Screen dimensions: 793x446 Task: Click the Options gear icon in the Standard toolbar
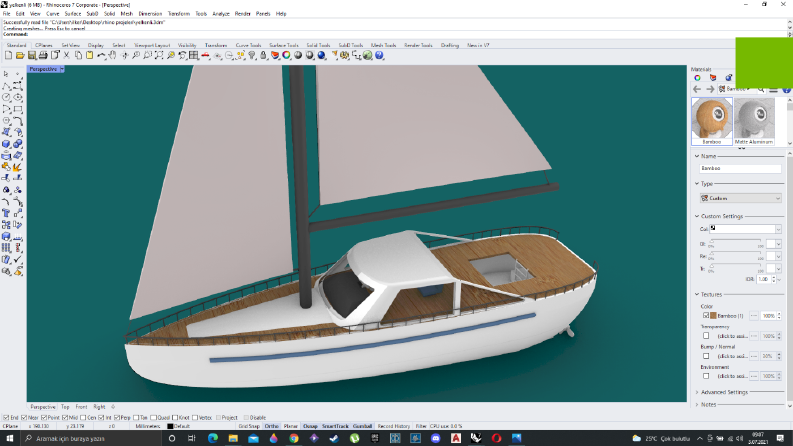(x=344, y=55)
